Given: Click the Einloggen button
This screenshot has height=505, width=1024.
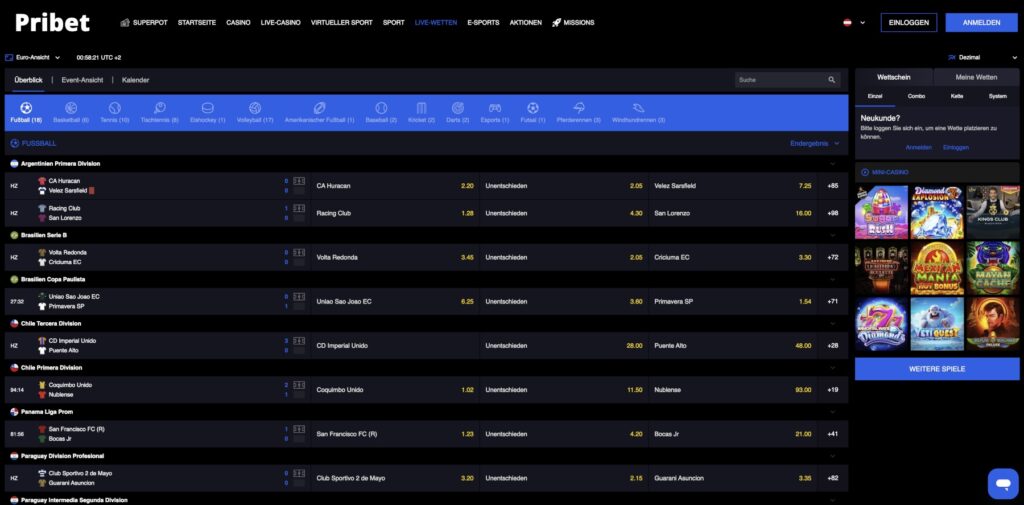Looking at the screenshot, I should coord(908,22).
